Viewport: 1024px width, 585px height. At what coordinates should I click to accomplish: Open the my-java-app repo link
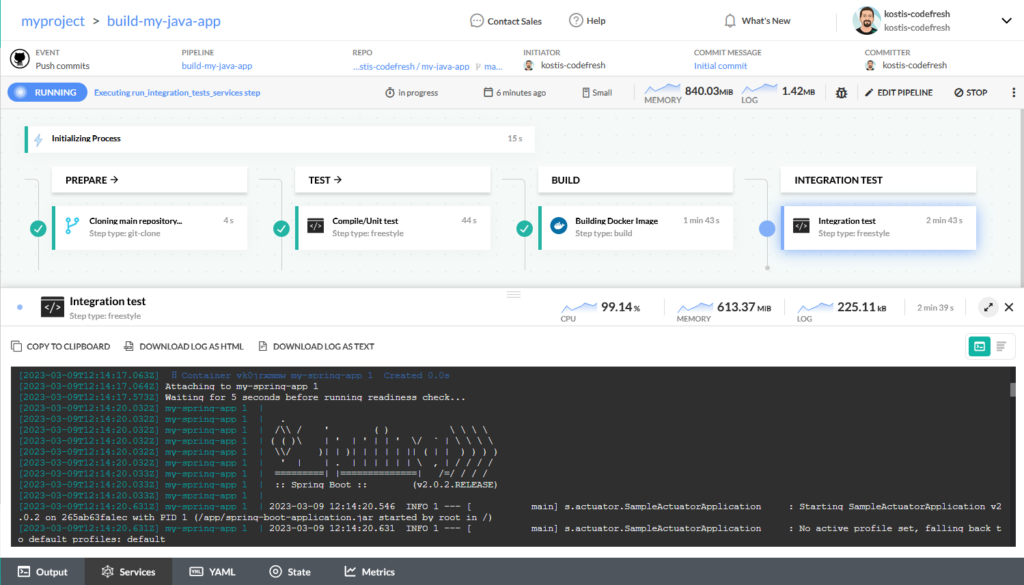tap(411, 66)
